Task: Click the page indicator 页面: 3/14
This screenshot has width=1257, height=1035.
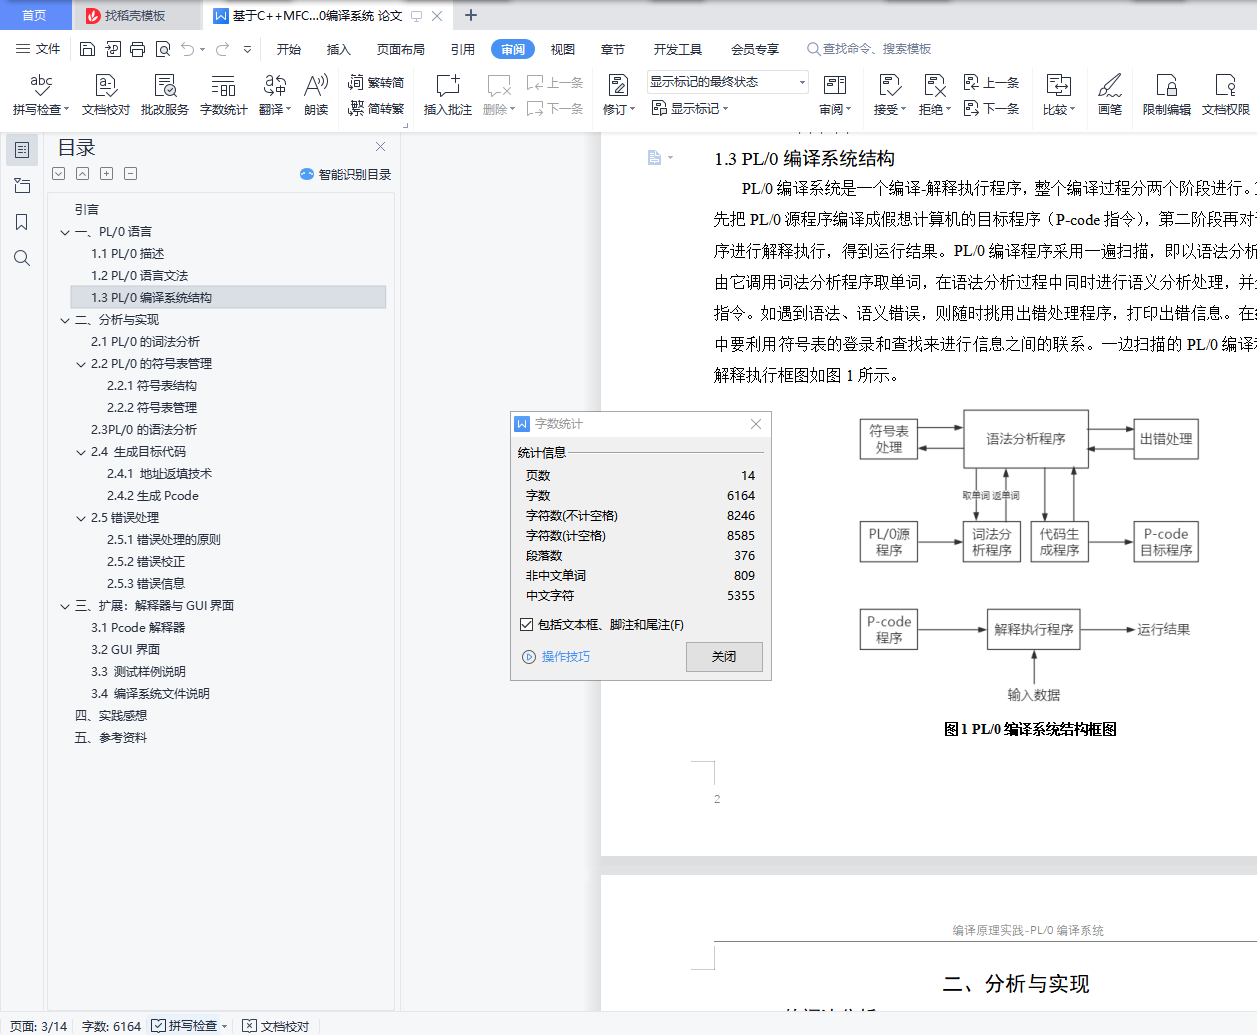Action: (38, 1026)
